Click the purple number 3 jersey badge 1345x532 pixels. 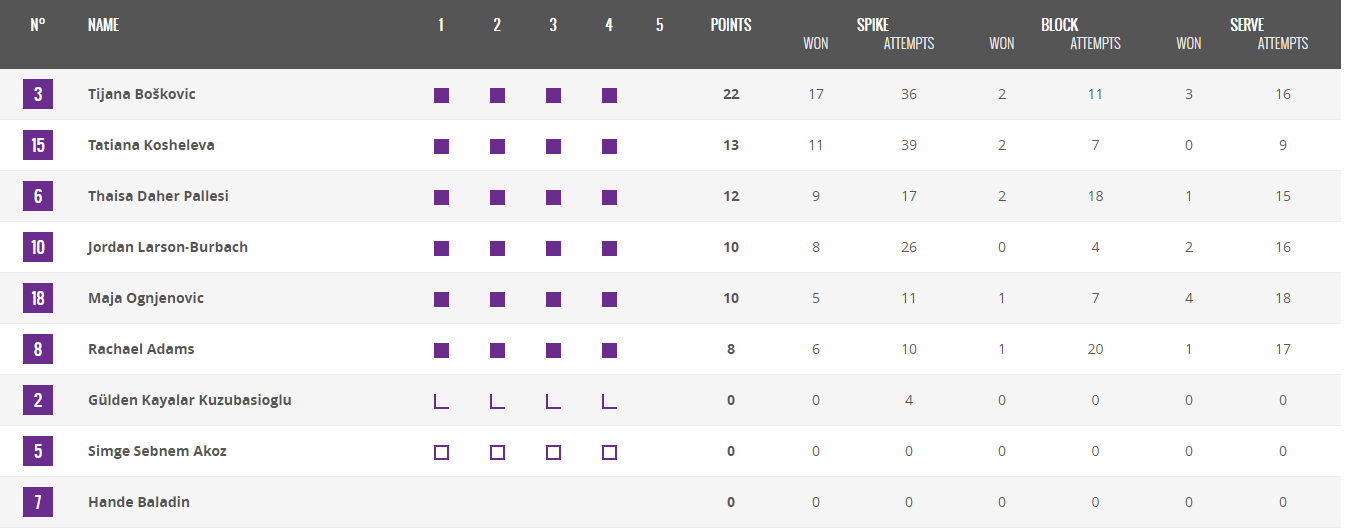pyautogui.click(x=38, y=95)
